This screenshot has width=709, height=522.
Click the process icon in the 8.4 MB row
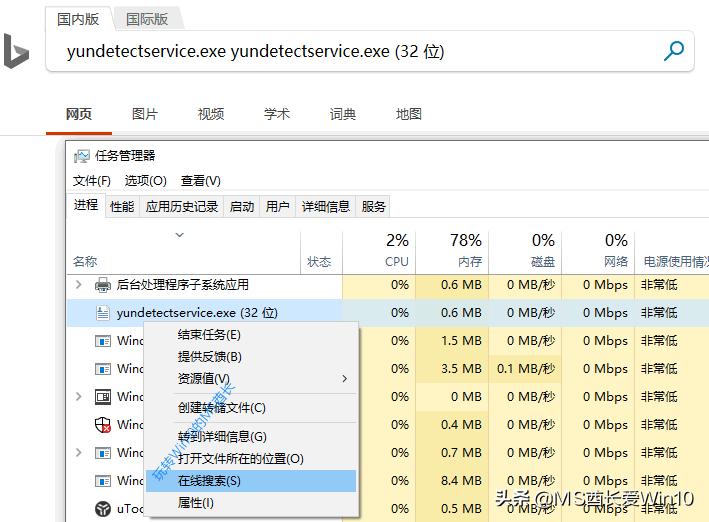click(x=103, y=481)
